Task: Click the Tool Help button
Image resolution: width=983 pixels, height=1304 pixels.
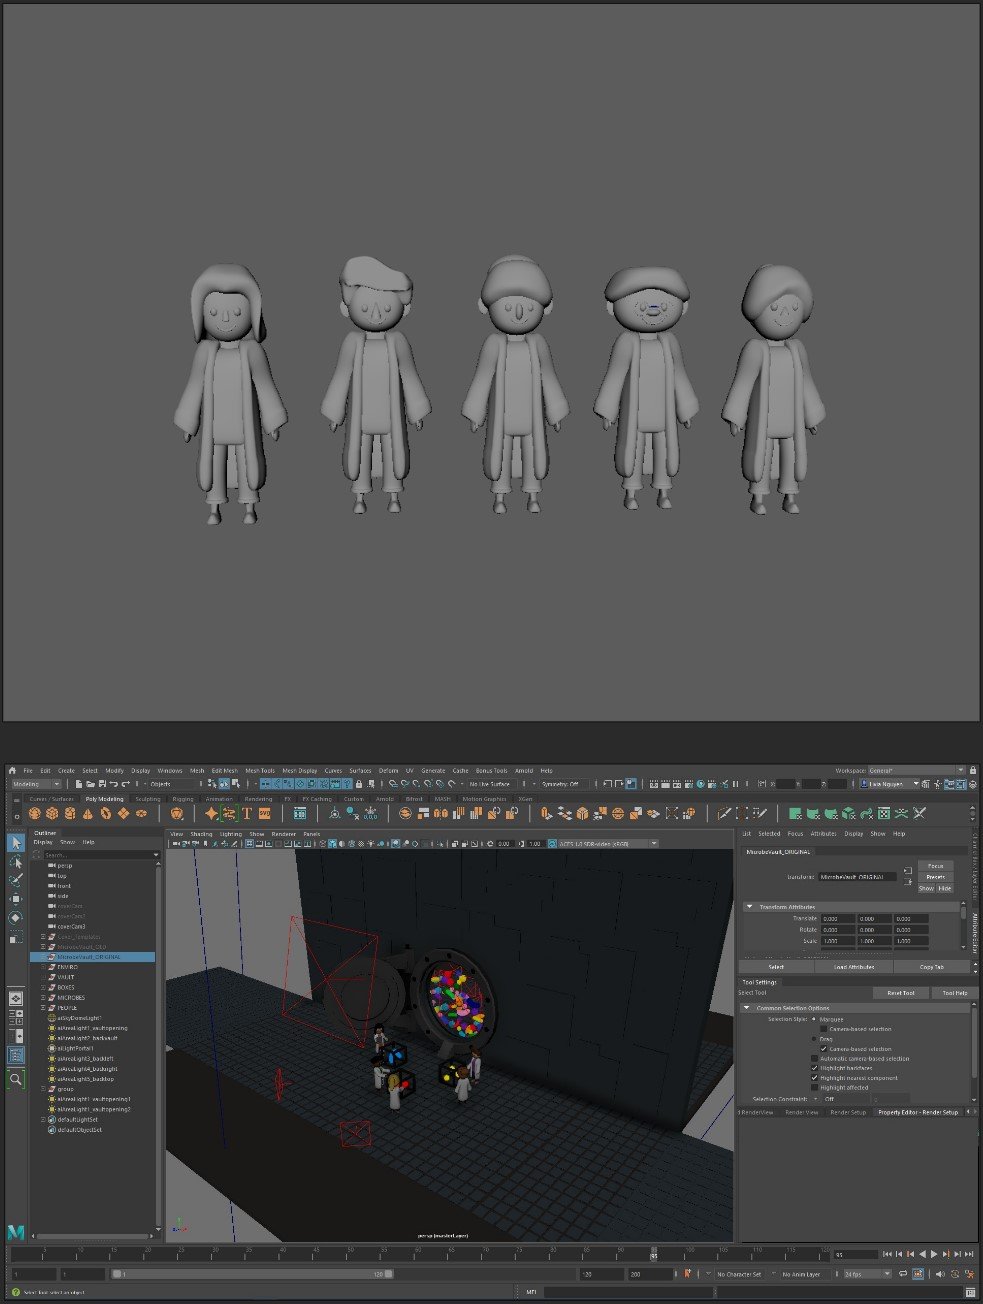Action: pyautogui.click(x=954, y=993)
